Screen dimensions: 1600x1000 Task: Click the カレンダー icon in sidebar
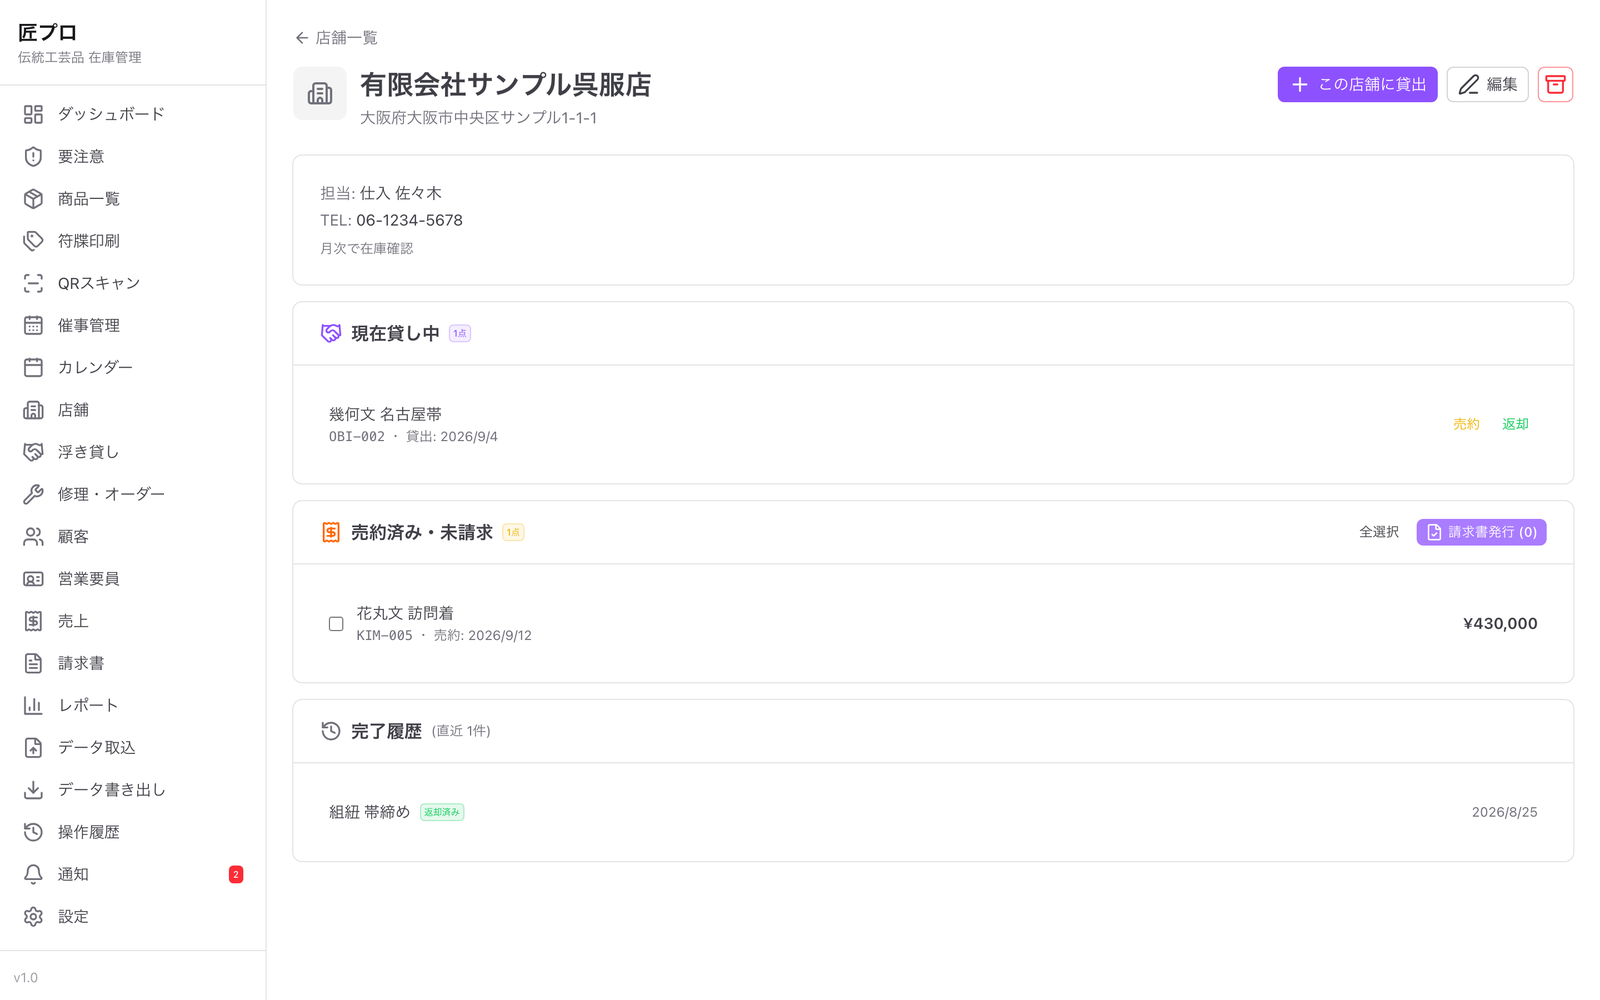point(33,367)
